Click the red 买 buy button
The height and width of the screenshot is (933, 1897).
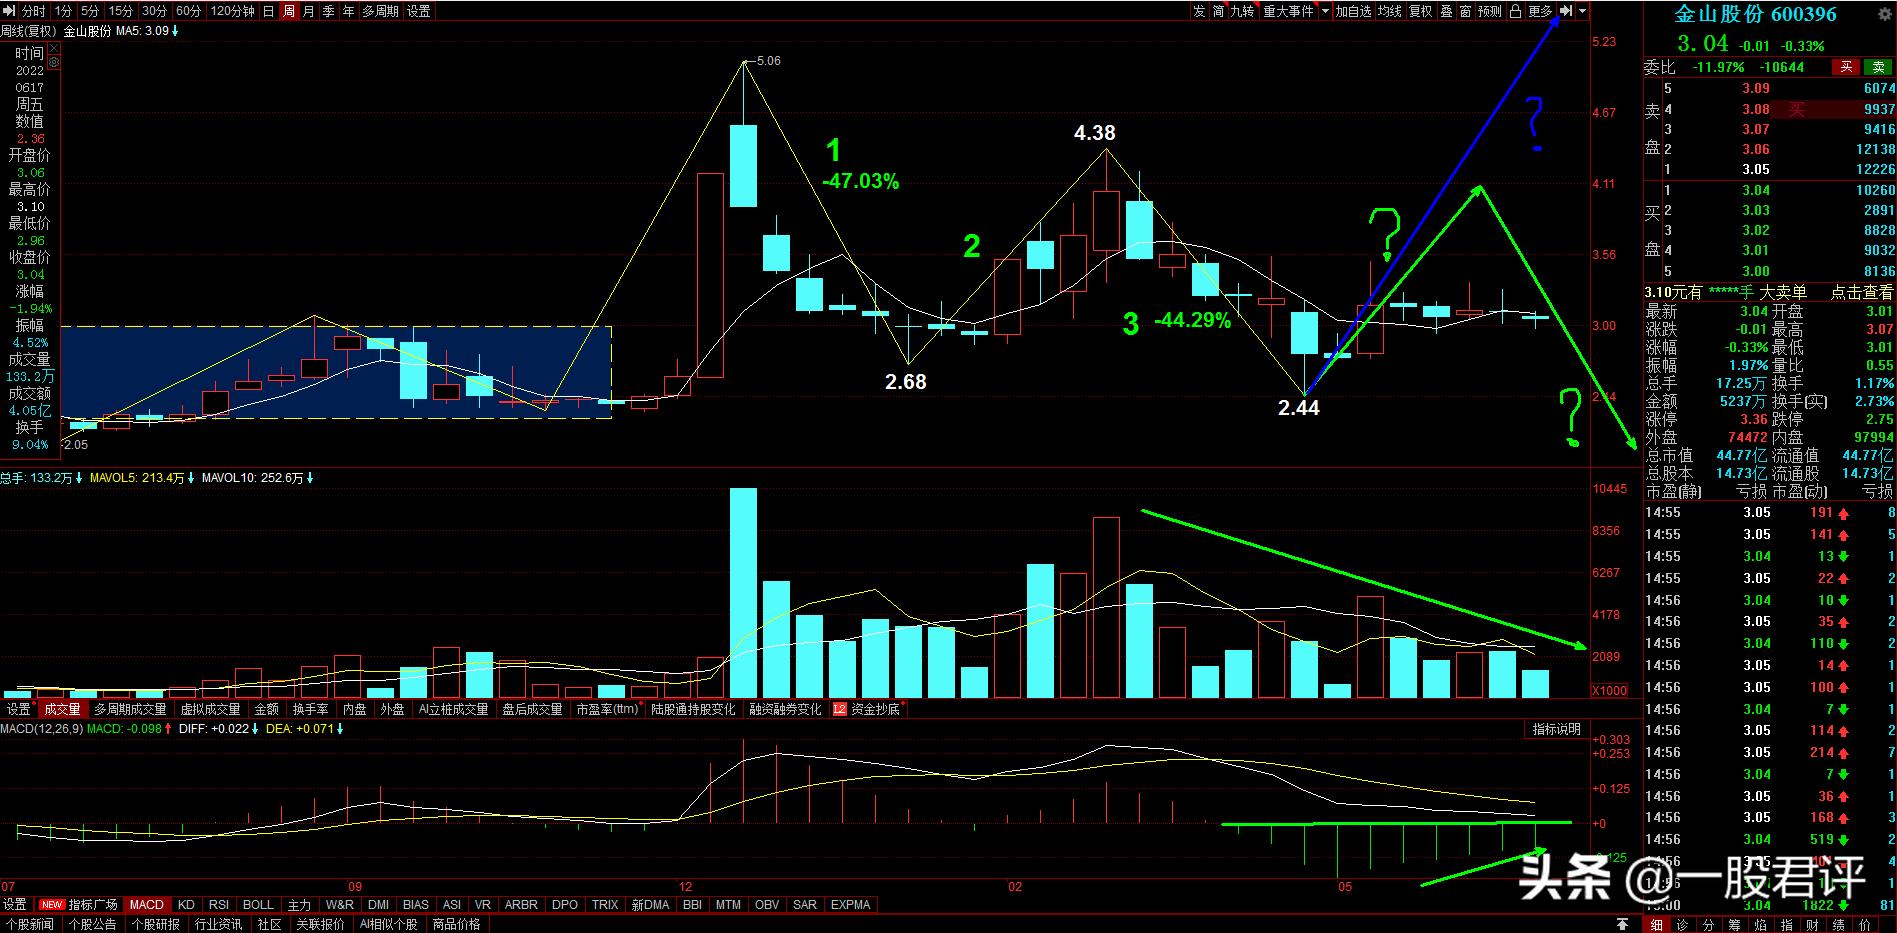click(x=1846, y=67)
